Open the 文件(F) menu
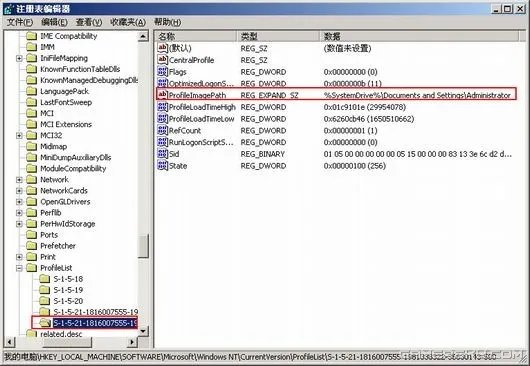 [x=20, y=22]
